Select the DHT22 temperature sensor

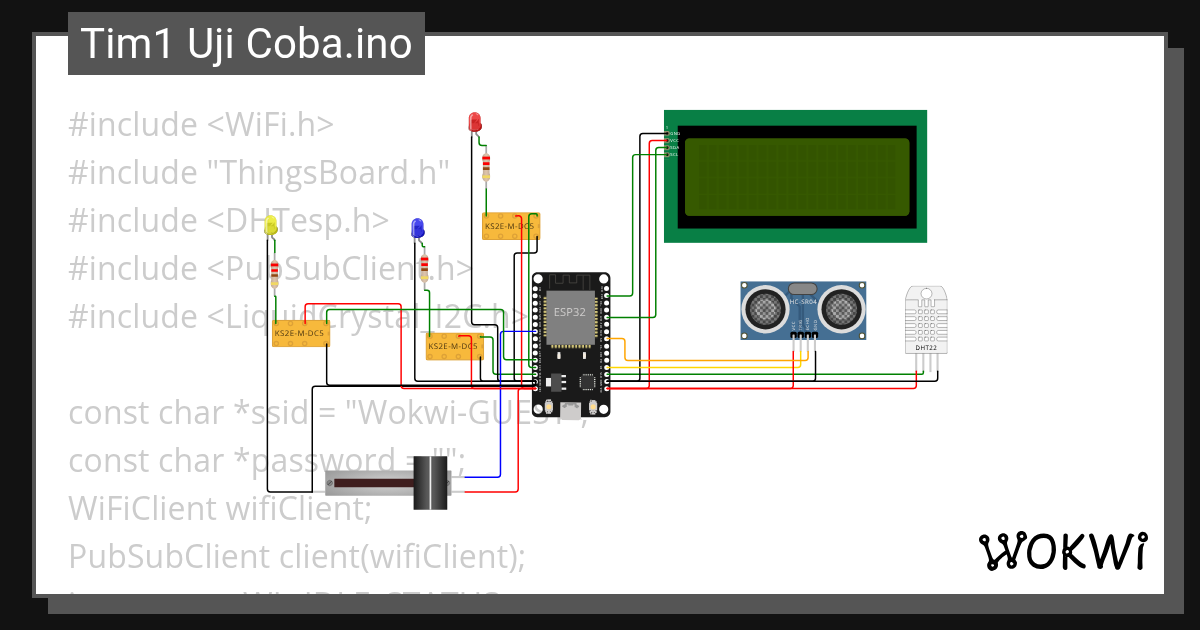point(925,320)
